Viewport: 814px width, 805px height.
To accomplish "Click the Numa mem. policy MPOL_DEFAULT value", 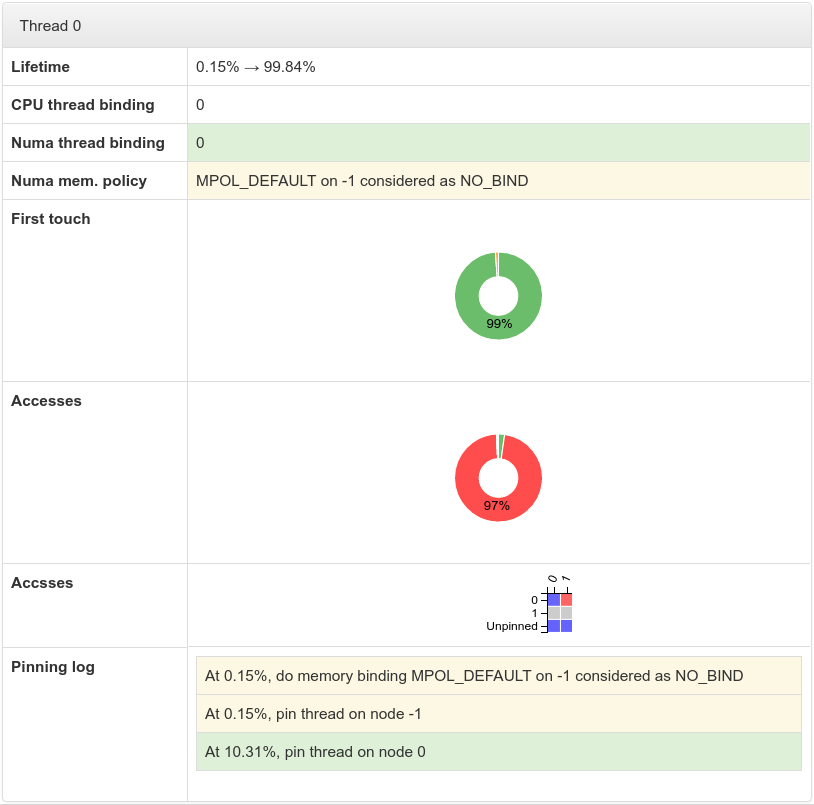I will (x=362, y=181).
